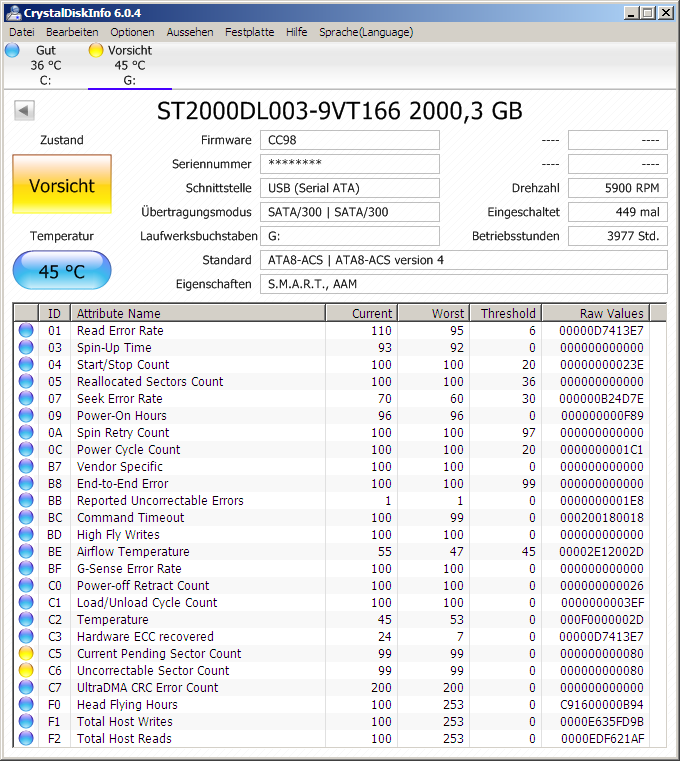The height and width of the screenshot is (761, 680).
Task: Click the yellow icon for Current Pending Sector Count
Action: point(26,653)
